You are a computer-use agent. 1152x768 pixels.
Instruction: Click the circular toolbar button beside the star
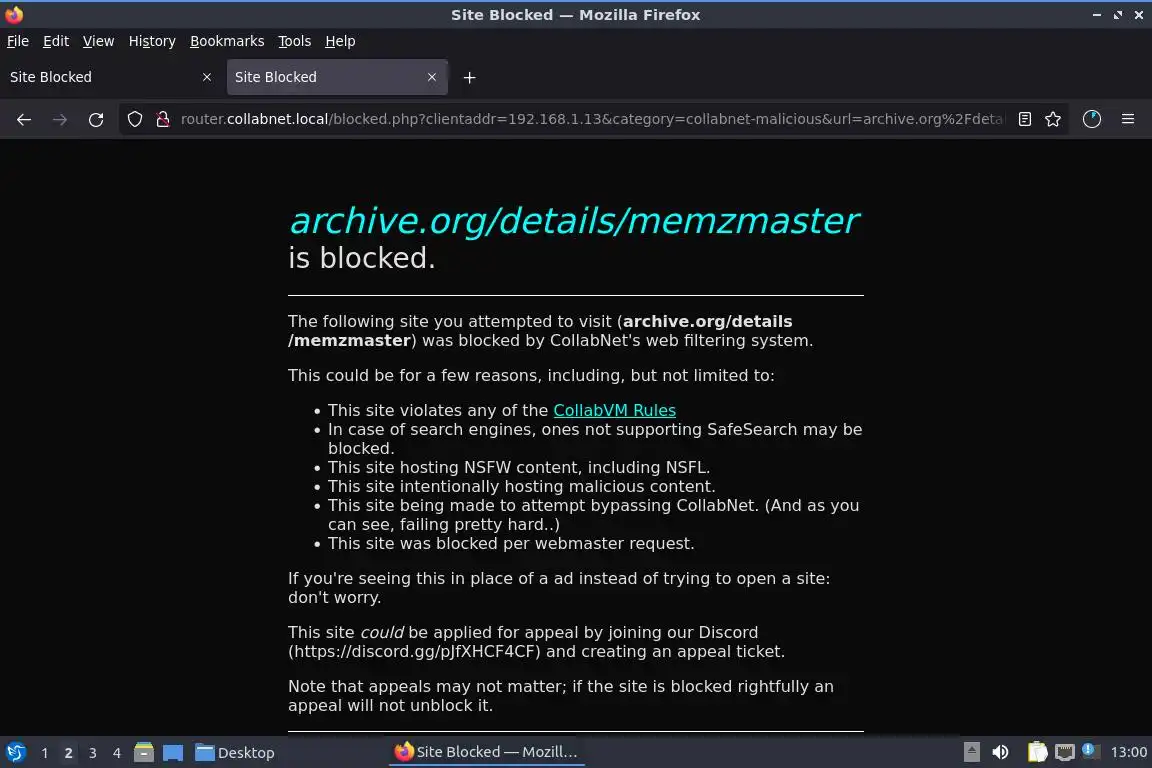[x=1092, y=119]
